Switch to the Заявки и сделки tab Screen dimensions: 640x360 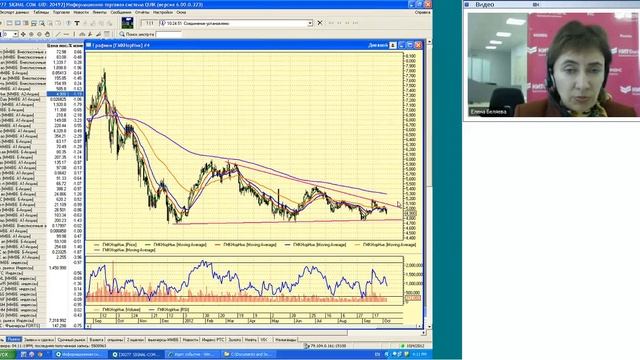[x=39, y=339]
